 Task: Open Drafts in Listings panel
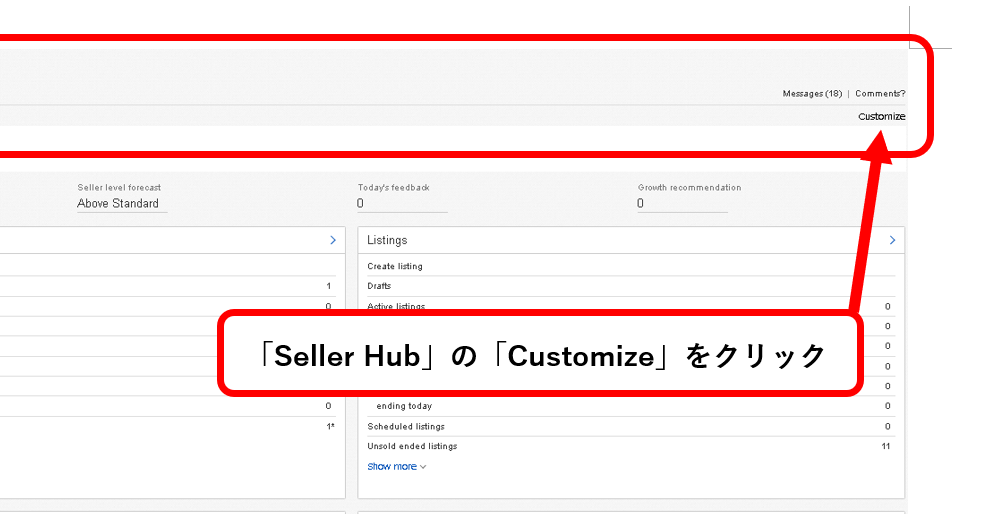[x=379, y=286]
